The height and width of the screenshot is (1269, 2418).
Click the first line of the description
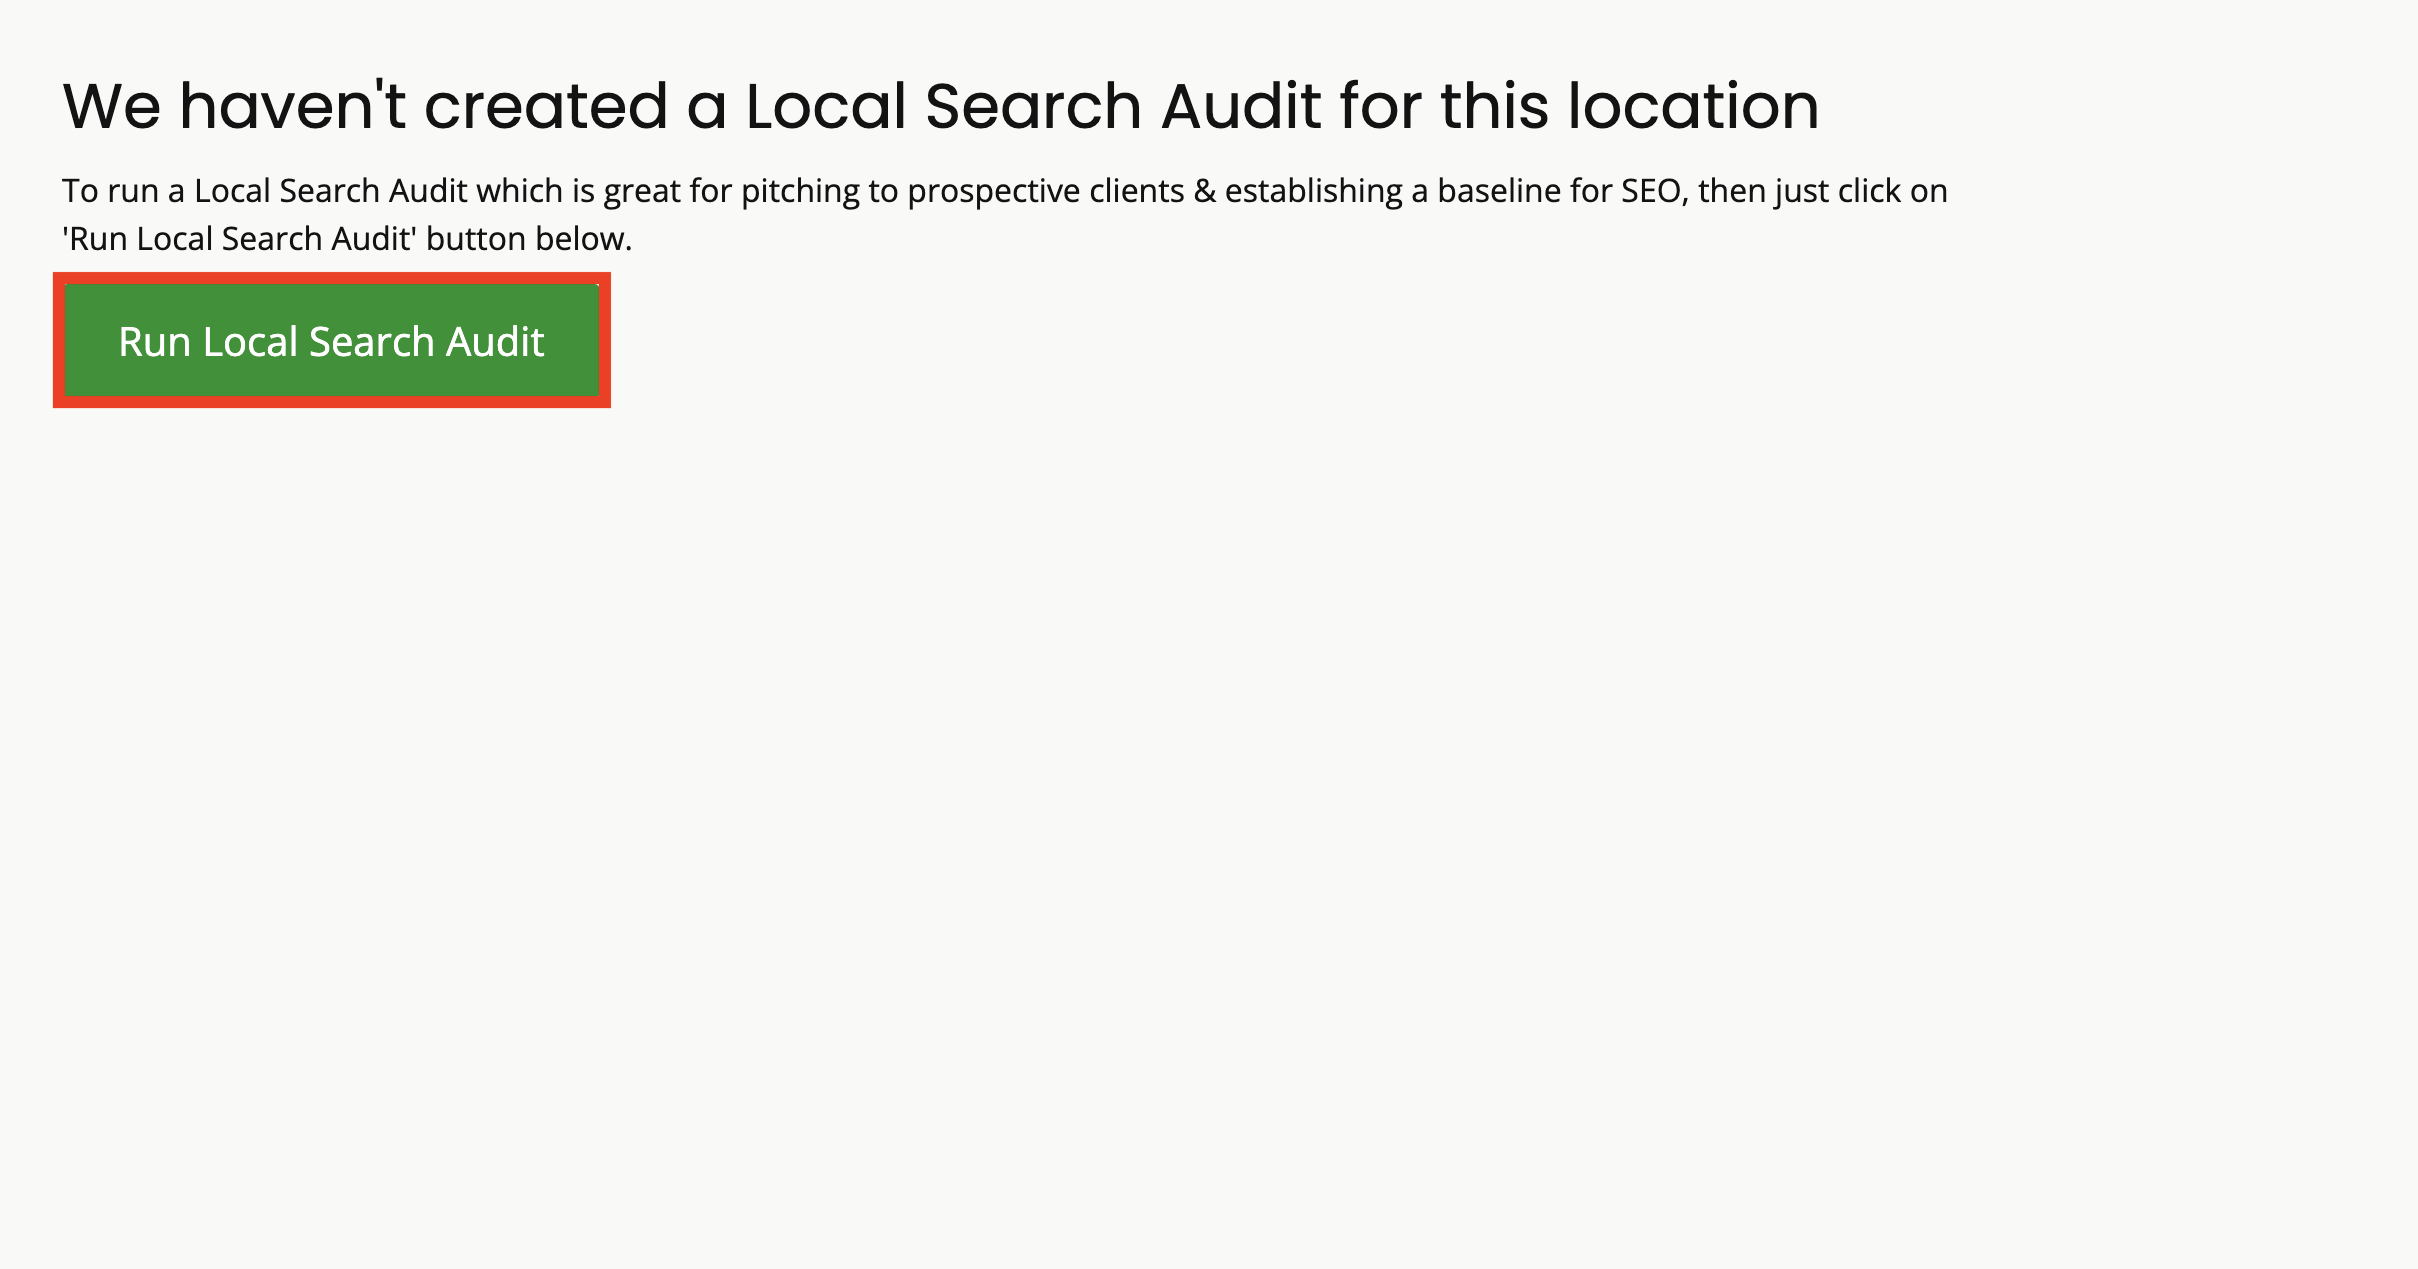1000,189
